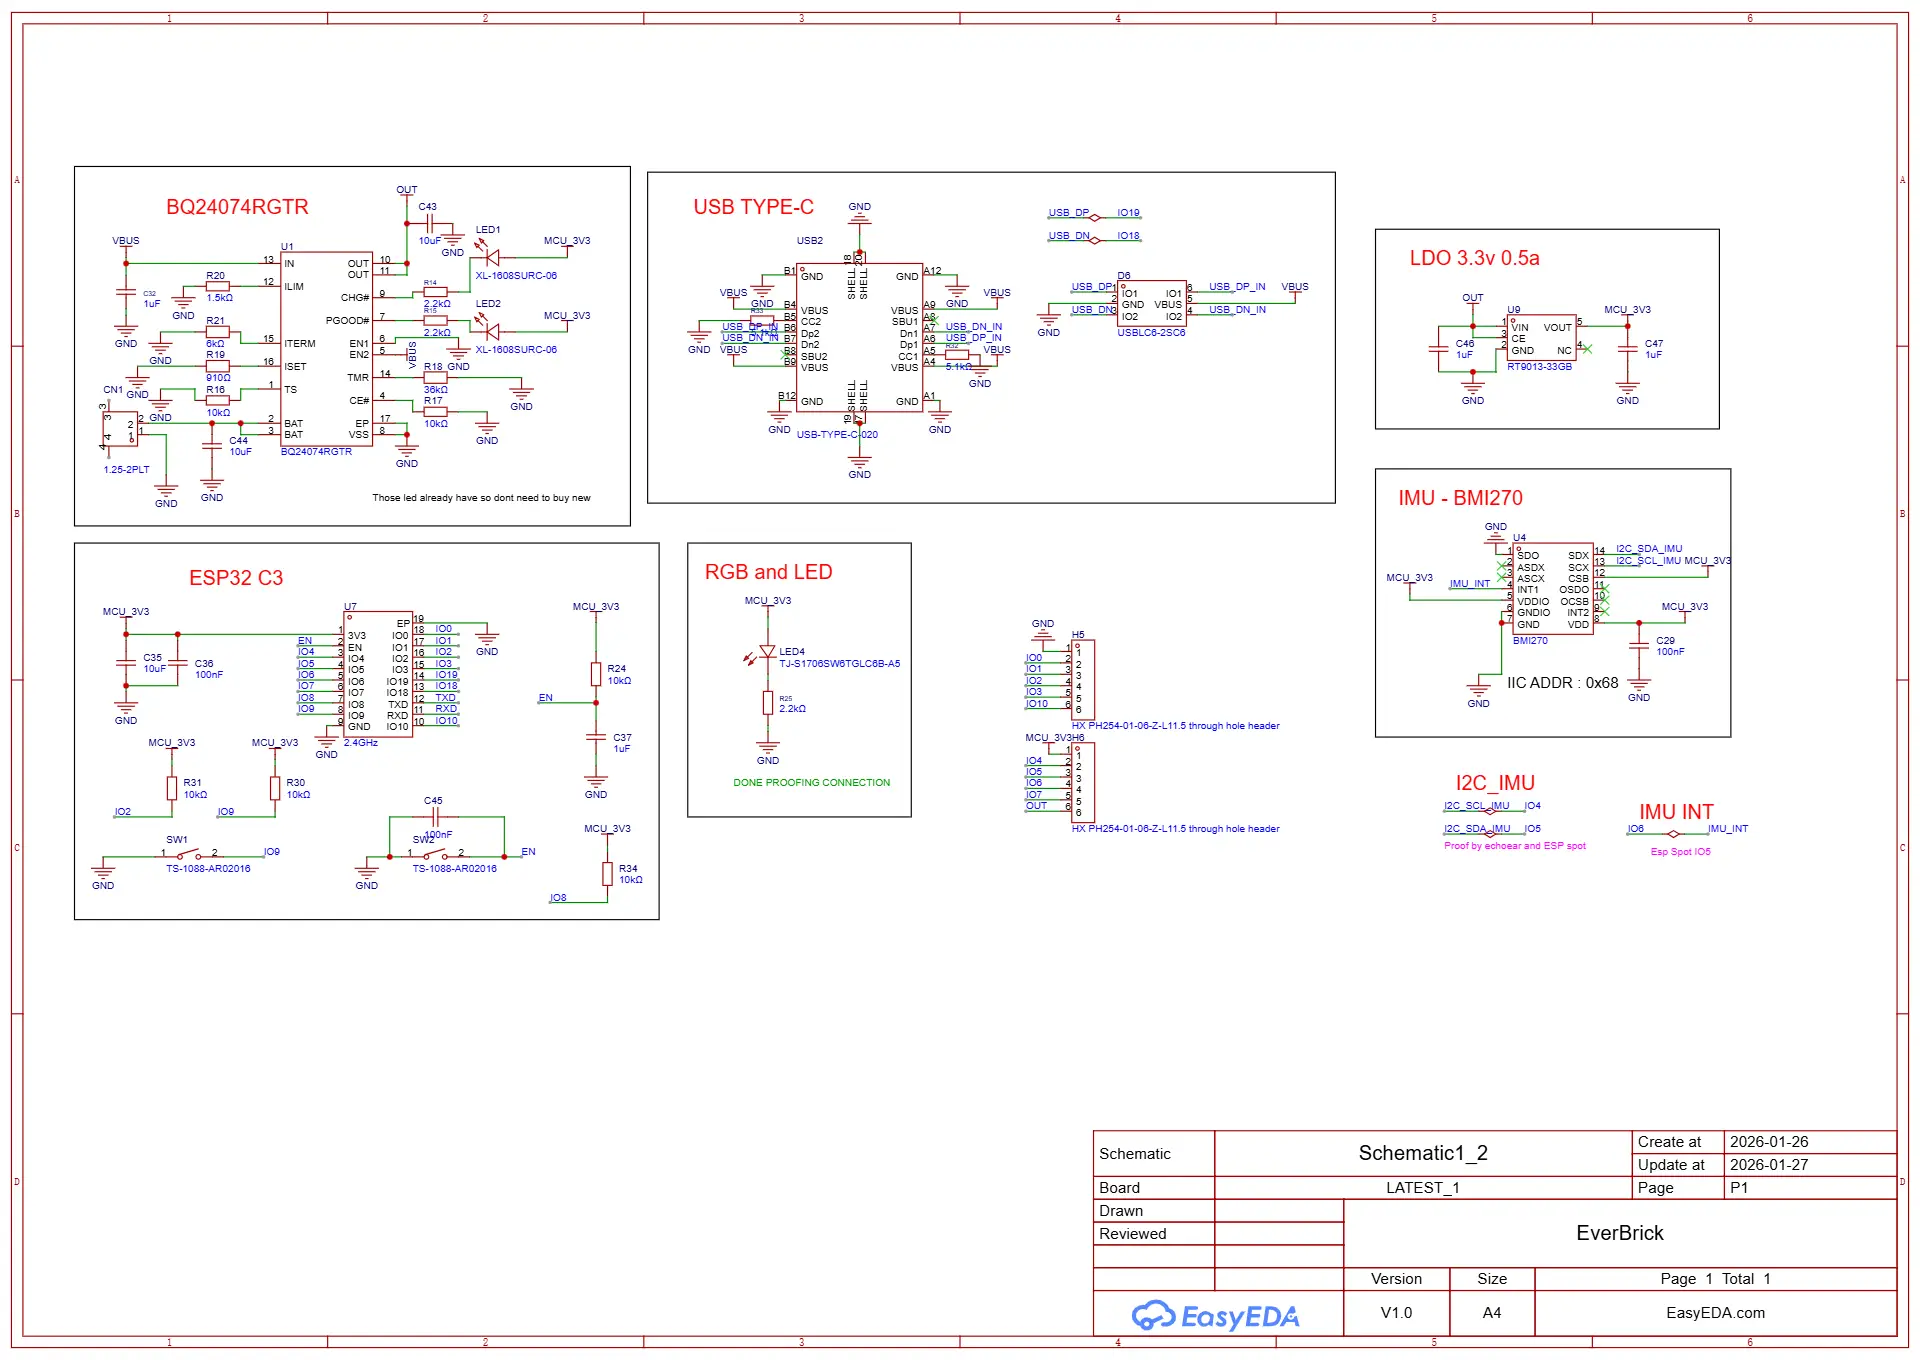
Task: Select the EverBrick project name
Action: [1620, 1233]
